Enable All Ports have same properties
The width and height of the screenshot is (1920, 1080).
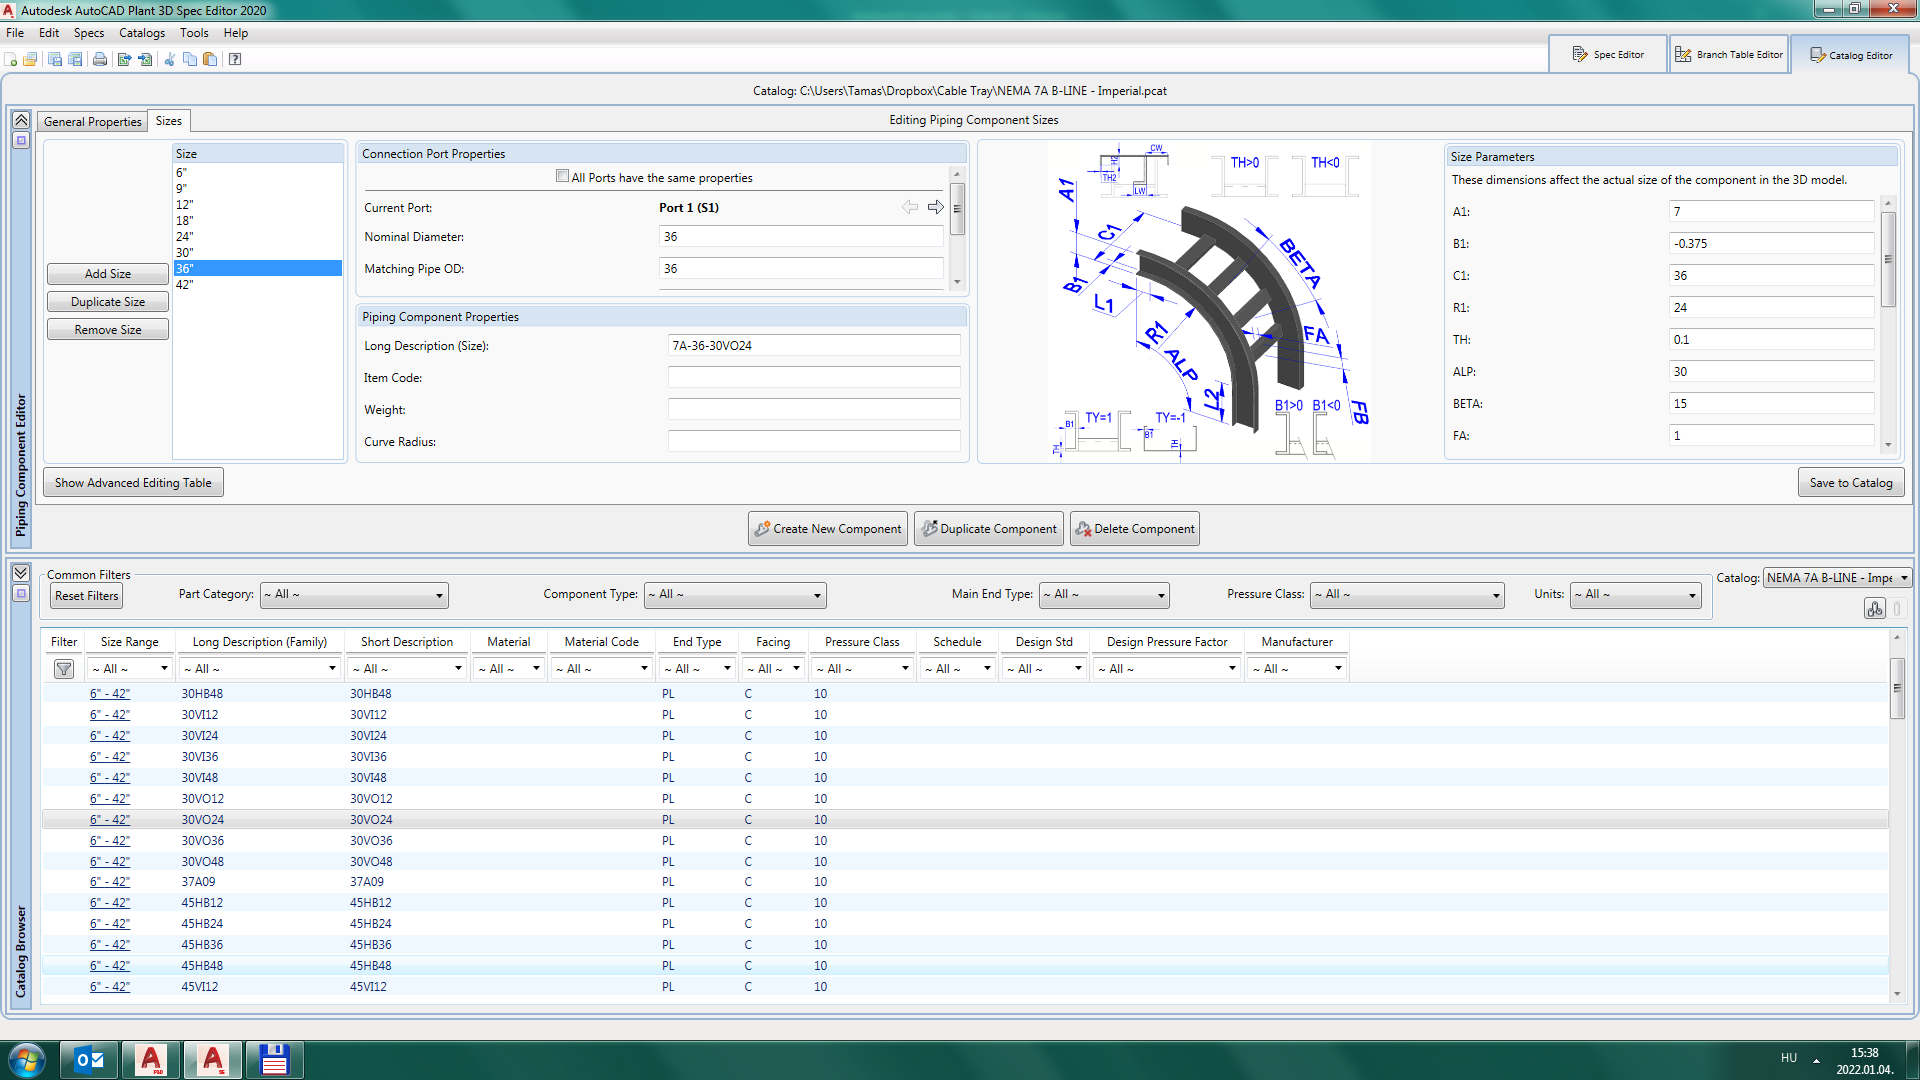point(562,177)
